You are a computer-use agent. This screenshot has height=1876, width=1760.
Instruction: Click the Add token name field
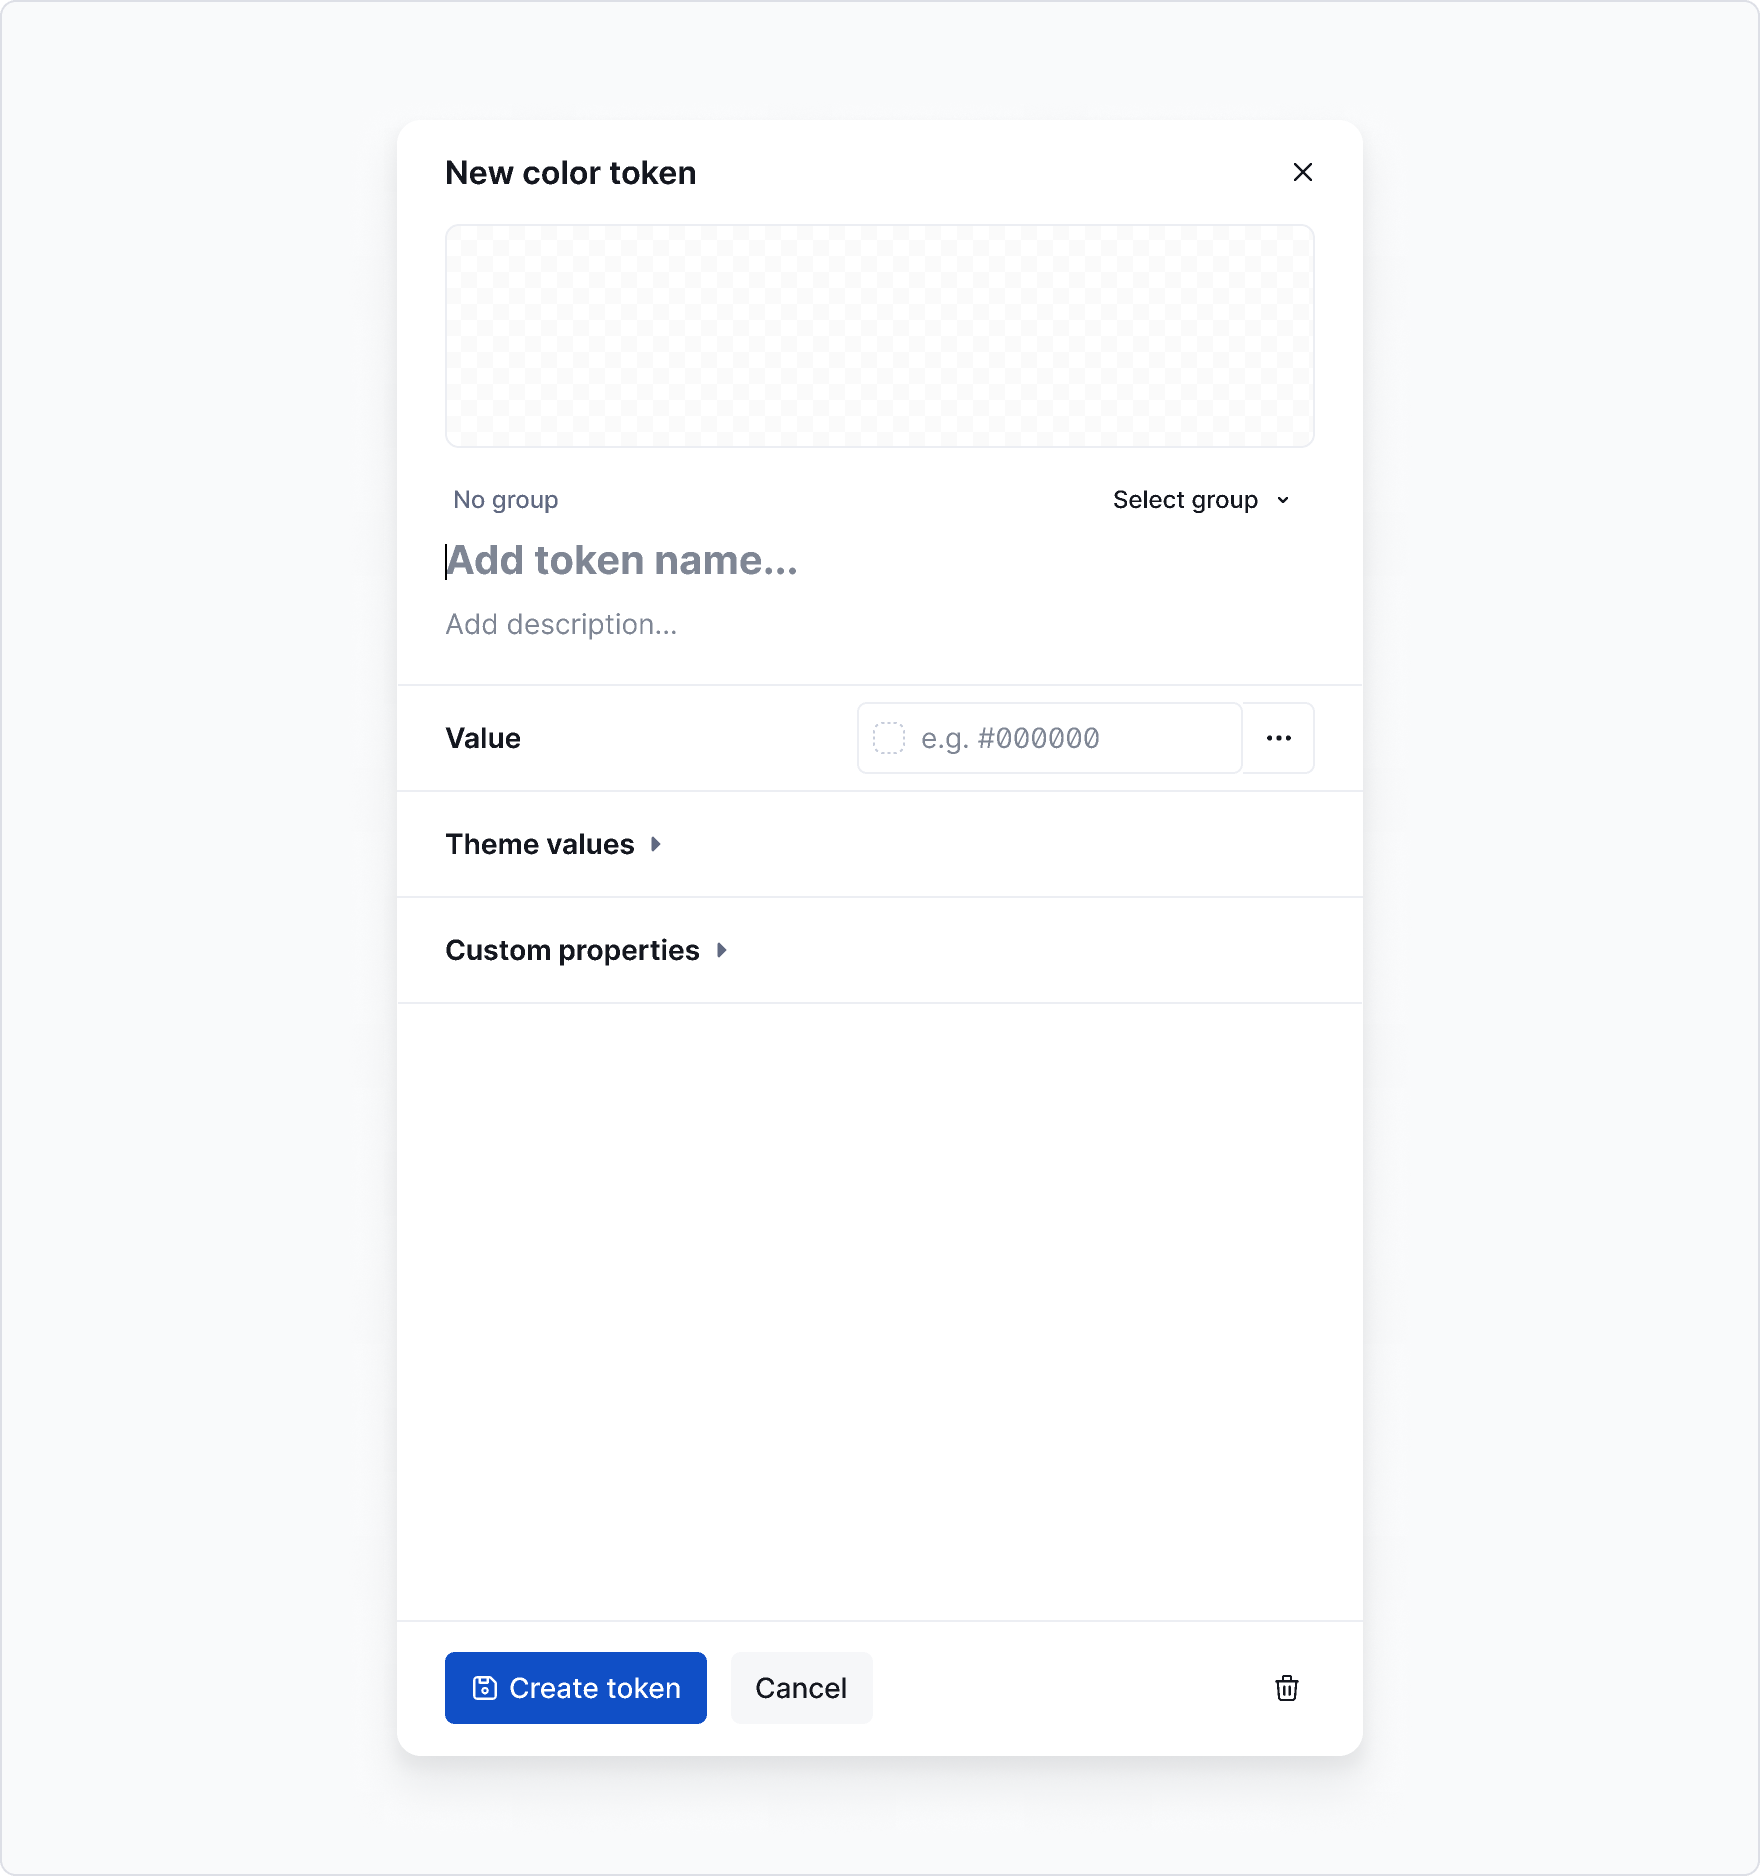(x=622, y=560)
